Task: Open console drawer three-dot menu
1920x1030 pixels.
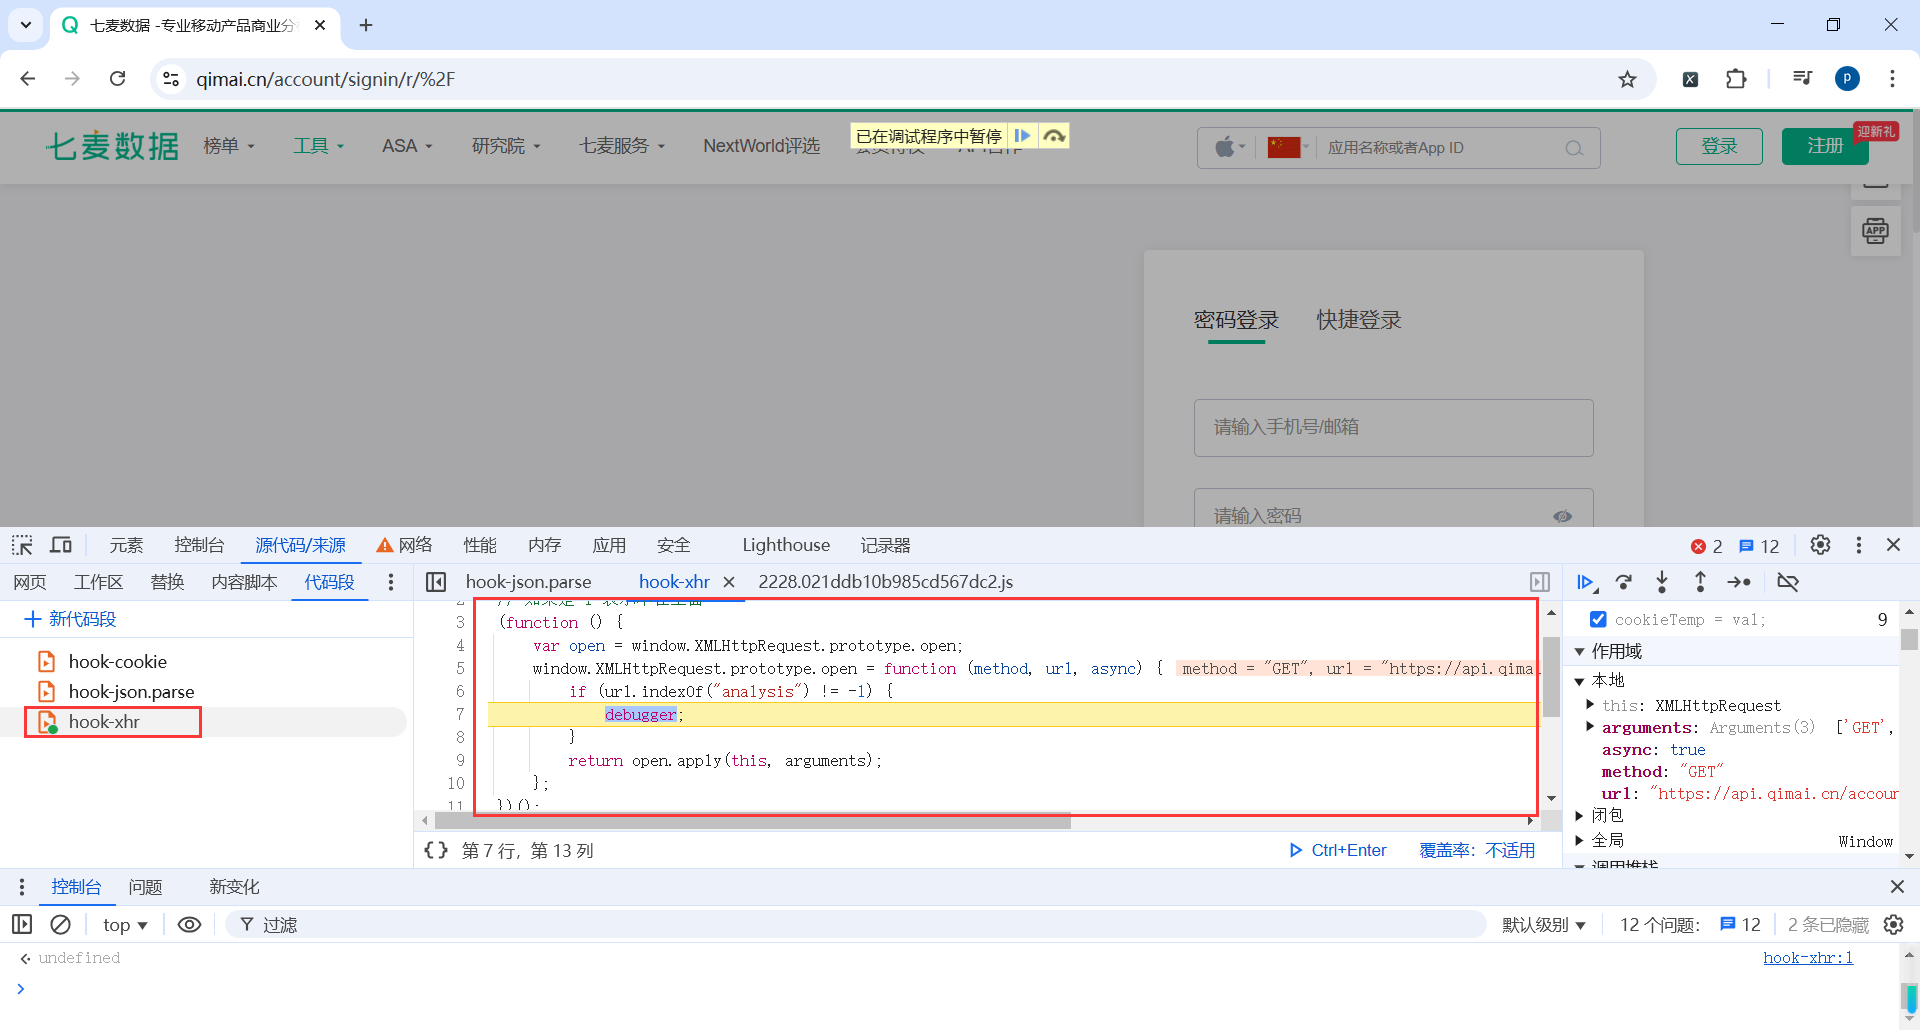Action: (22, 887)
